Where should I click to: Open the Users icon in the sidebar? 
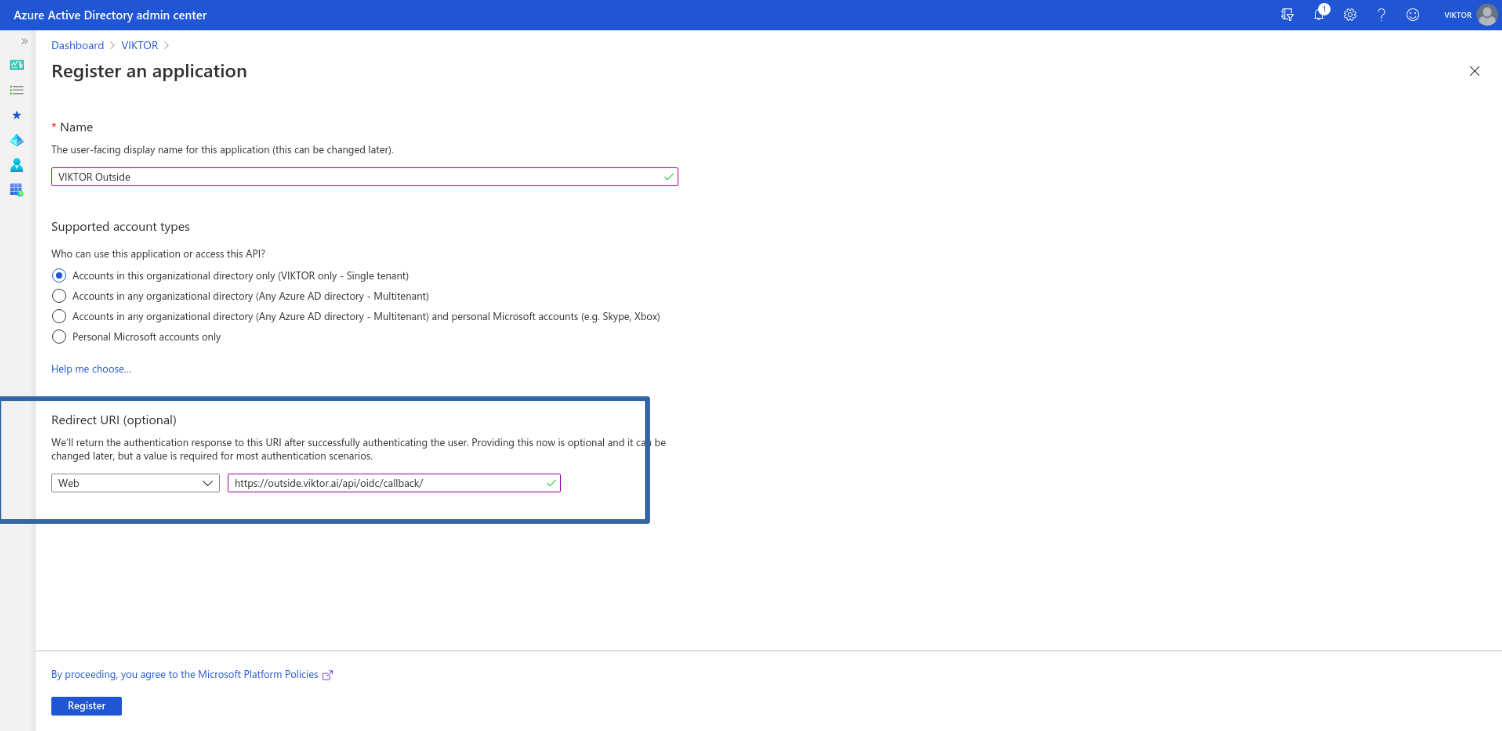tap(16, 165)
